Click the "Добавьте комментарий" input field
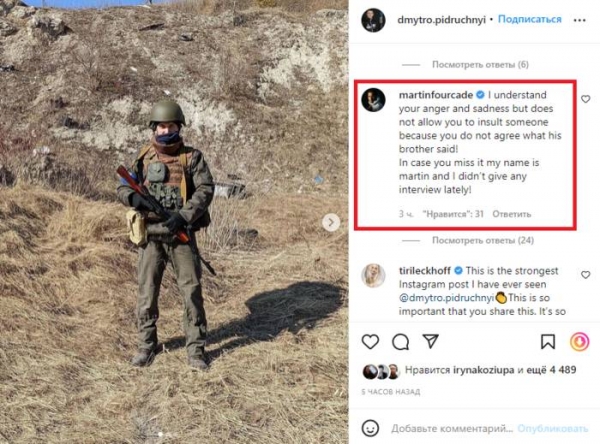 (x=450, y=426)
